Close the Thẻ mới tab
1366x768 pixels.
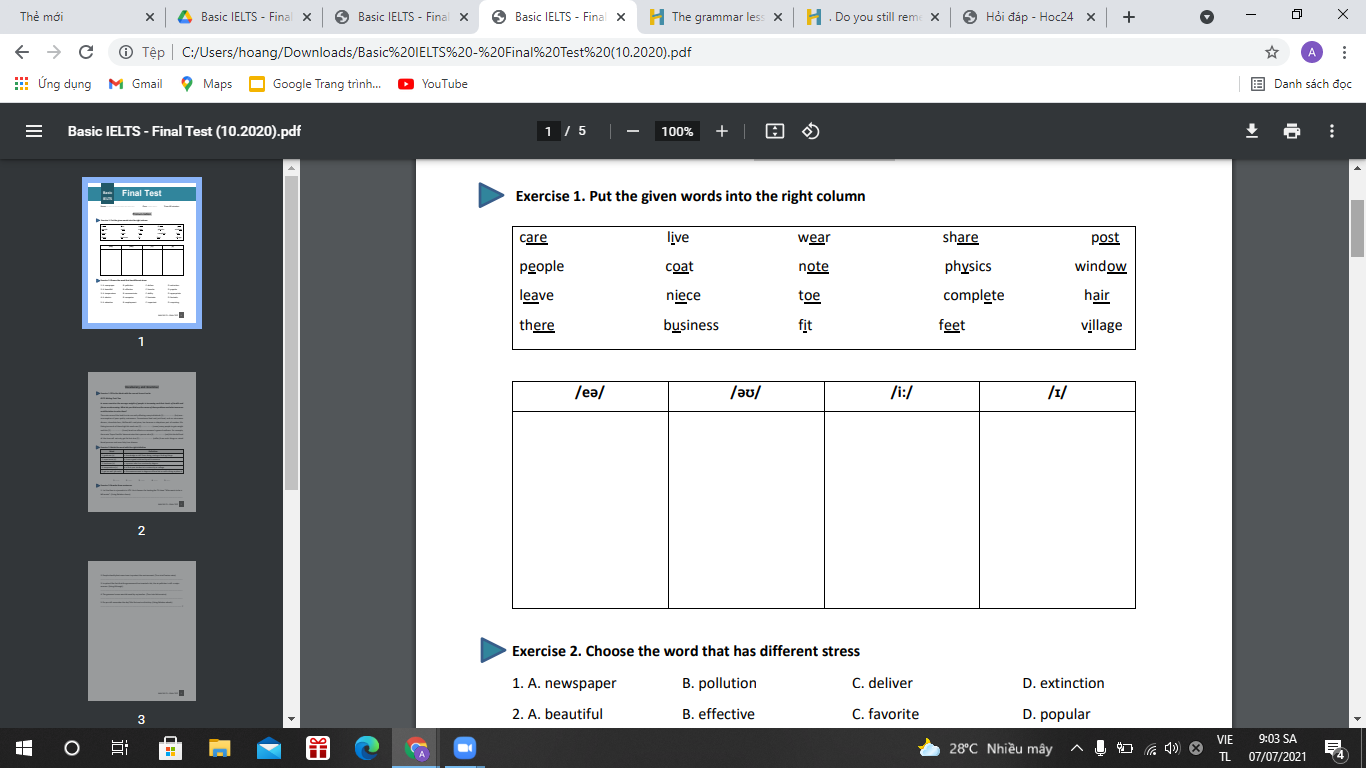149,17
